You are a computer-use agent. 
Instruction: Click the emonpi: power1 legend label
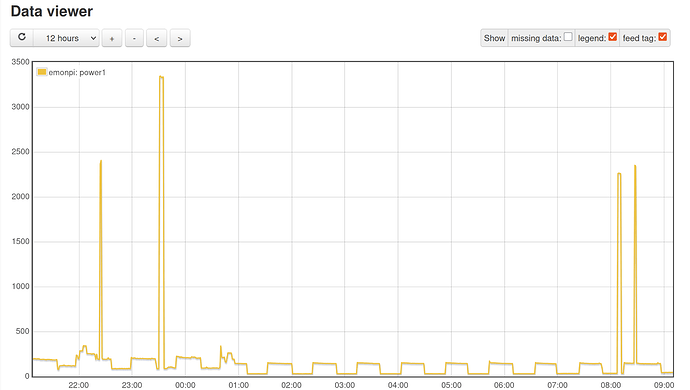(x=77, y=72)
